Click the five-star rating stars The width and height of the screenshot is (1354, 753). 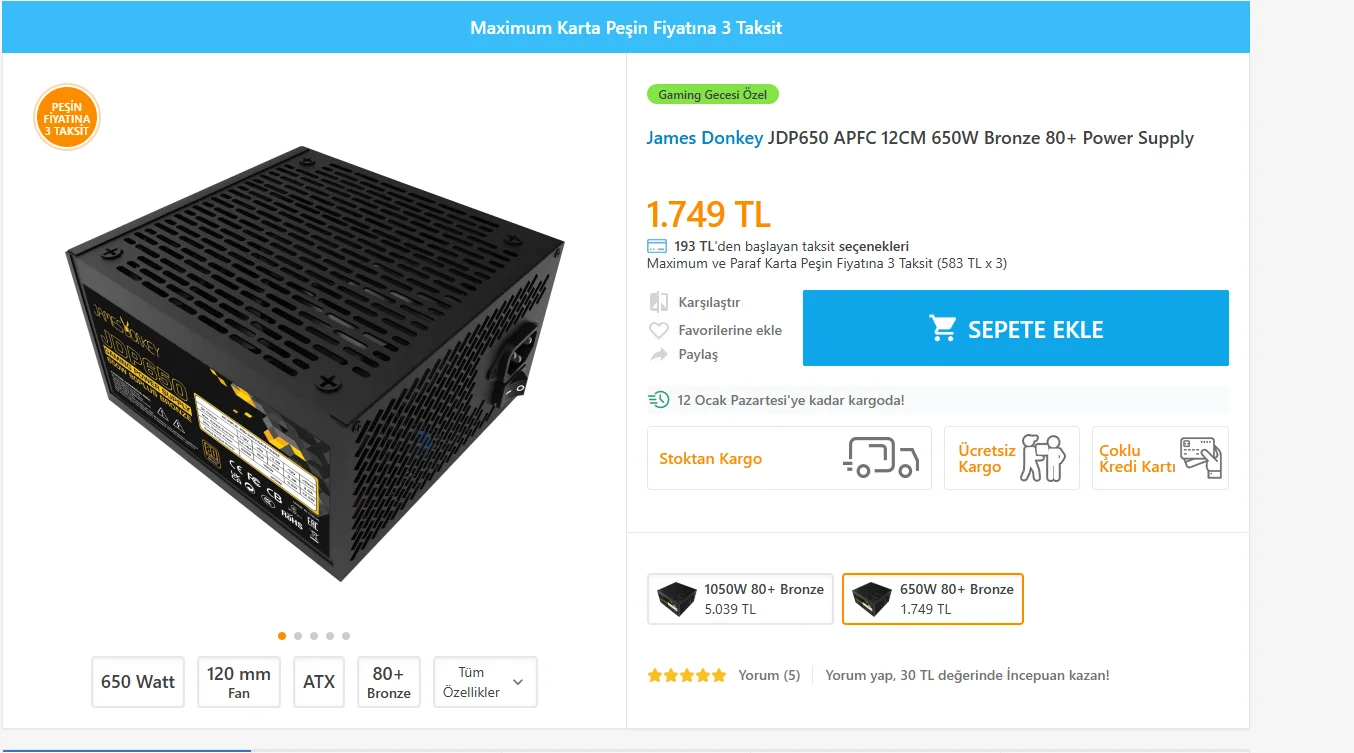[686, 675]
